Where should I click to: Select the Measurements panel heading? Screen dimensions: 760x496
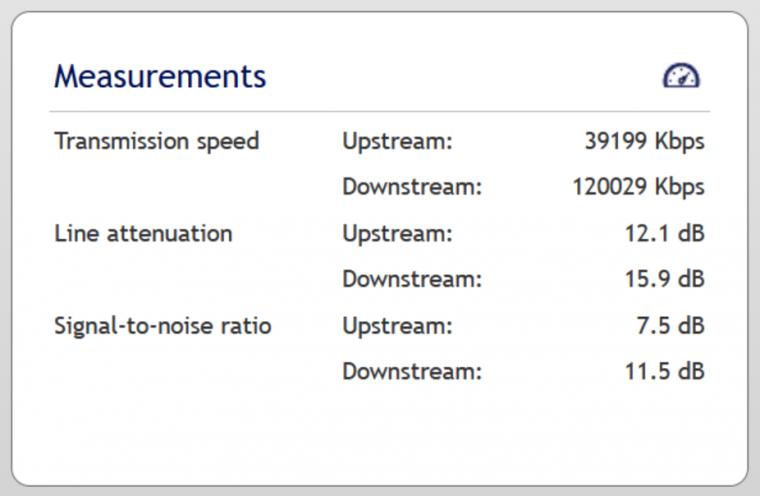point(160,77)
